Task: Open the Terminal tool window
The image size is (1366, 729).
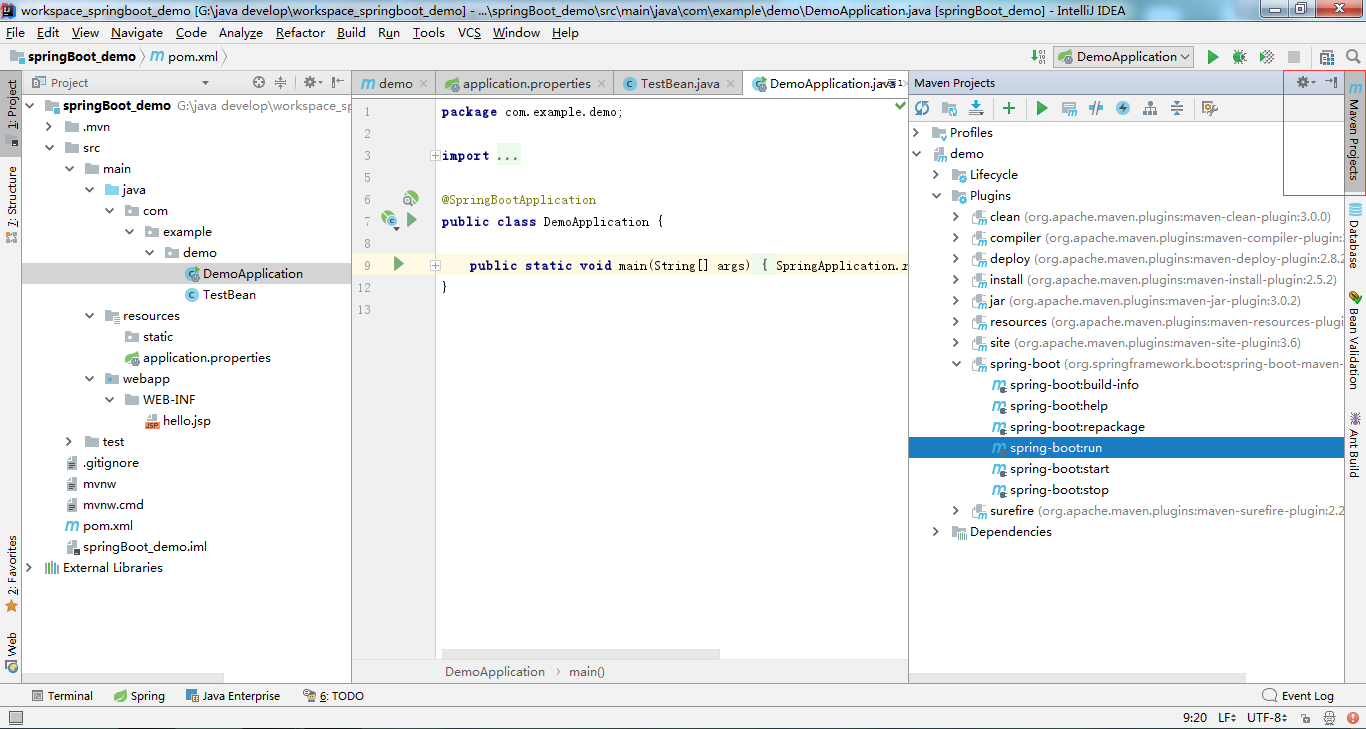Action: pyautogui.click(x=62, y=696)
